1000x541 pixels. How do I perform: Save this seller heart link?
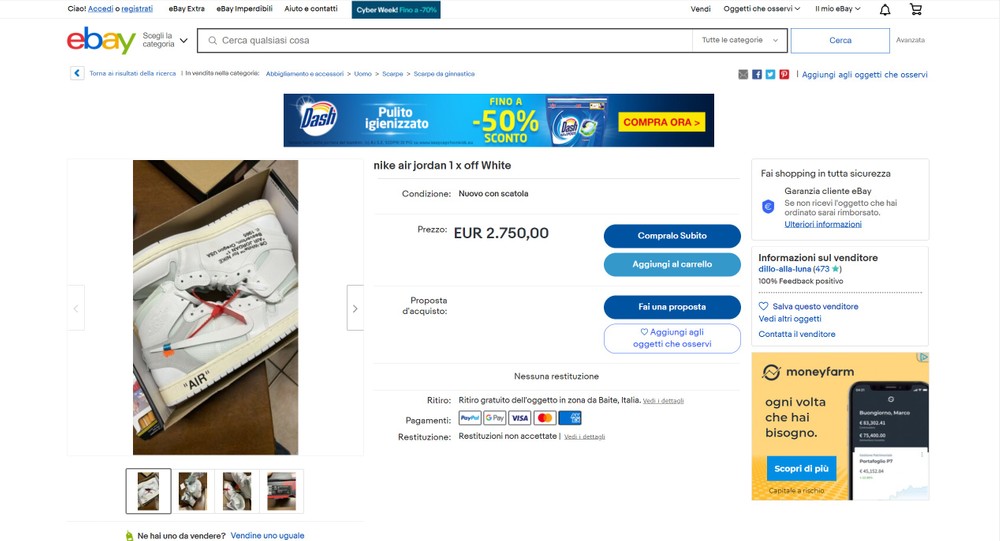tap(808, 306)
